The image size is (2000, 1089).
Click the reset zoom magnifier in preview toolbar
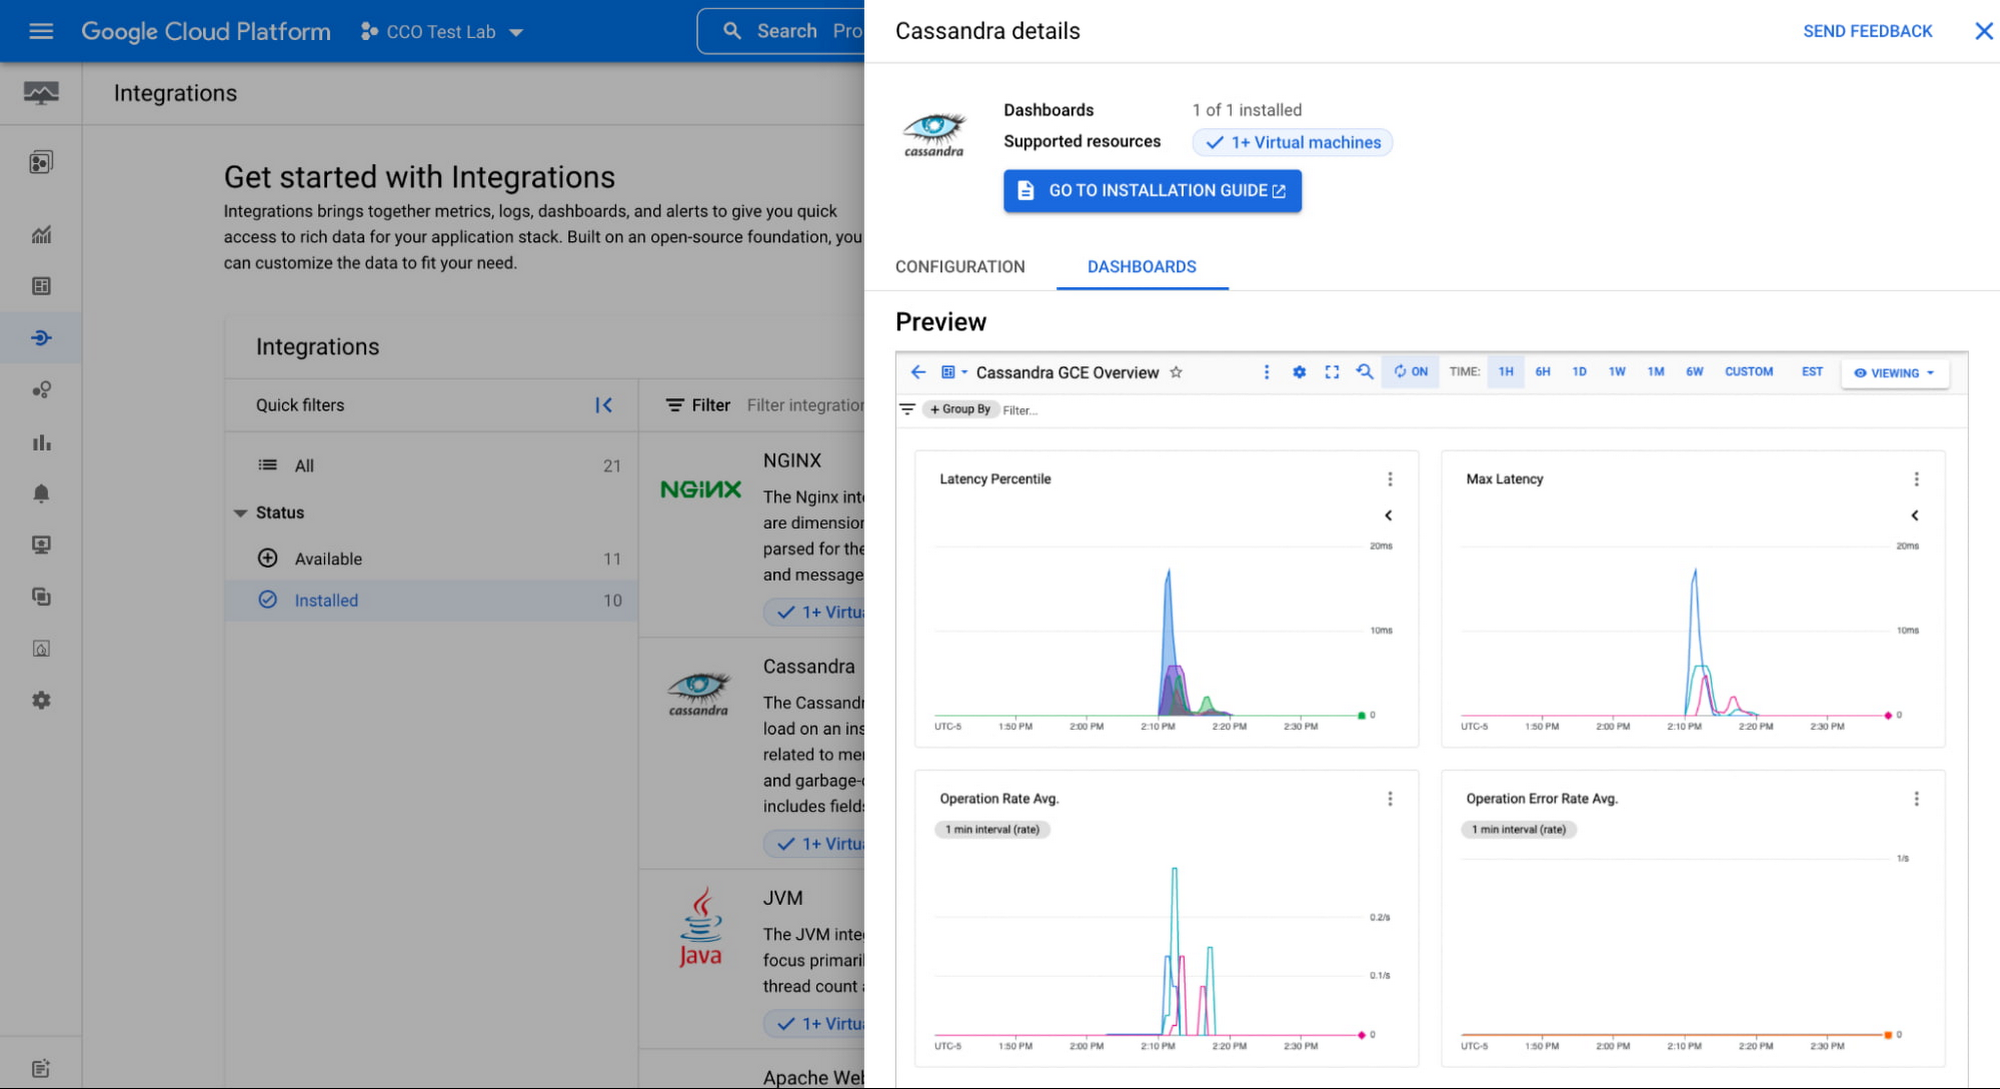(1364, 372)
